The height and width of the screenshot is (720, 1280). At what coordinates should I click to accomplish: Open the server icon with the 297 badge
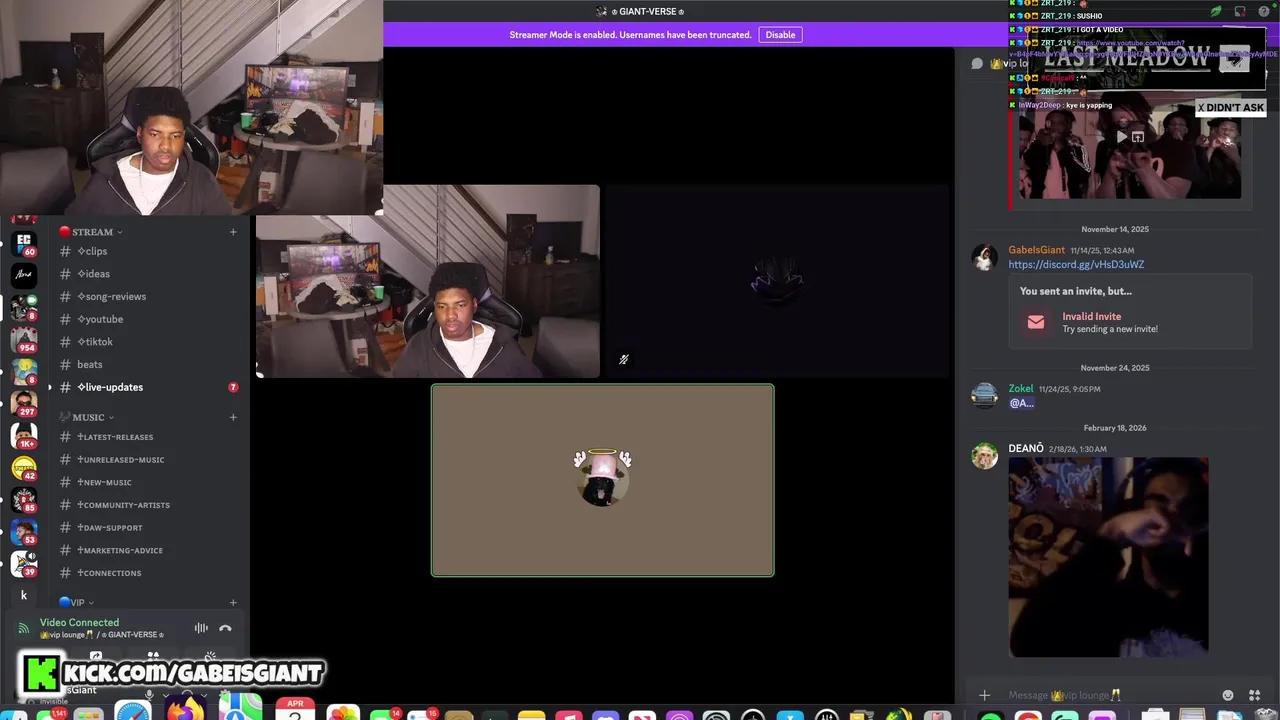pyautogui.click(x=24, y=403)
